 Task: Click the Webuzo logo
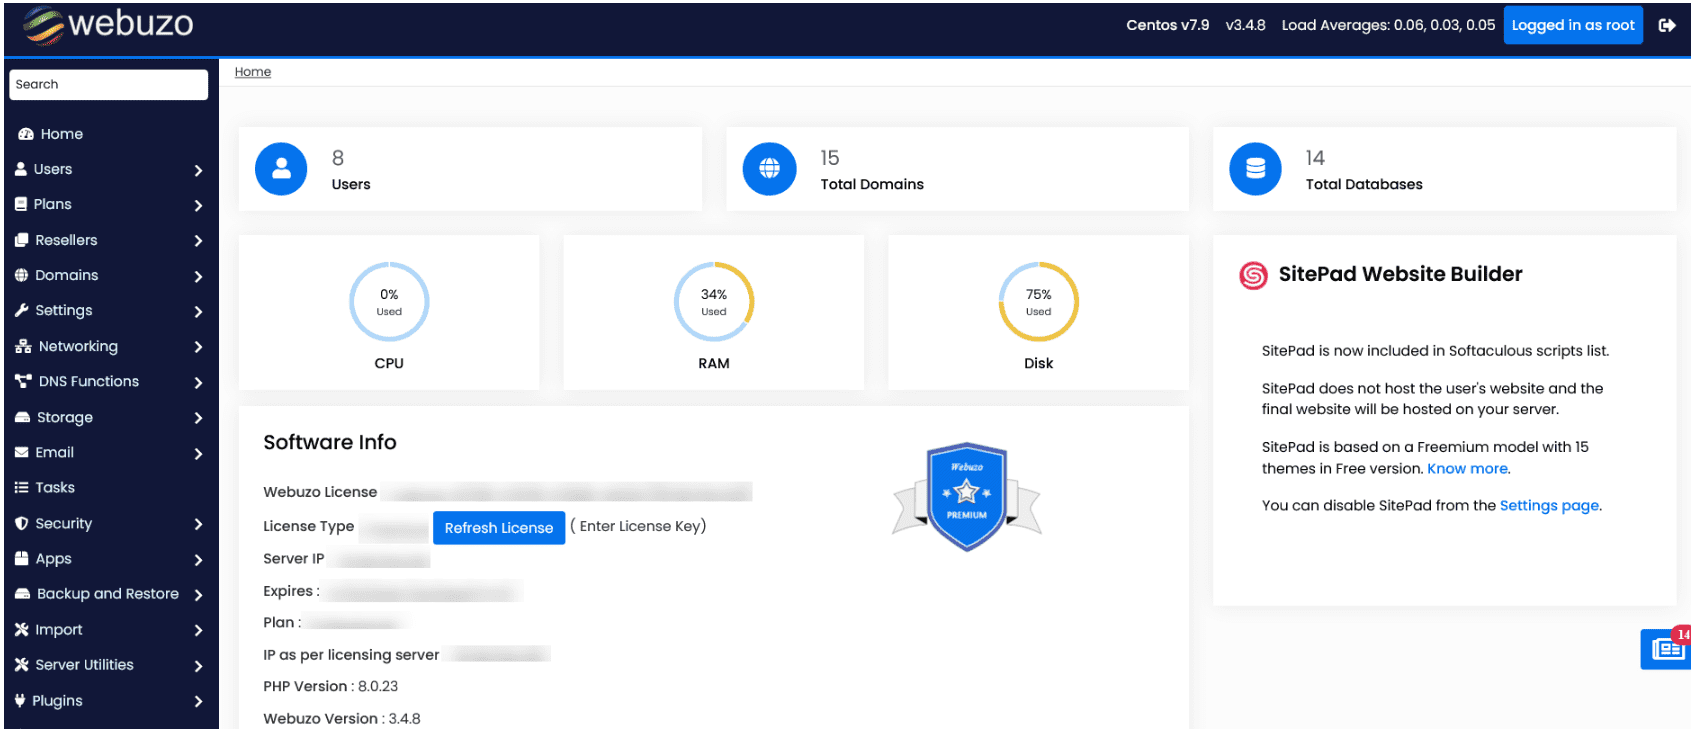pos(108,25)
